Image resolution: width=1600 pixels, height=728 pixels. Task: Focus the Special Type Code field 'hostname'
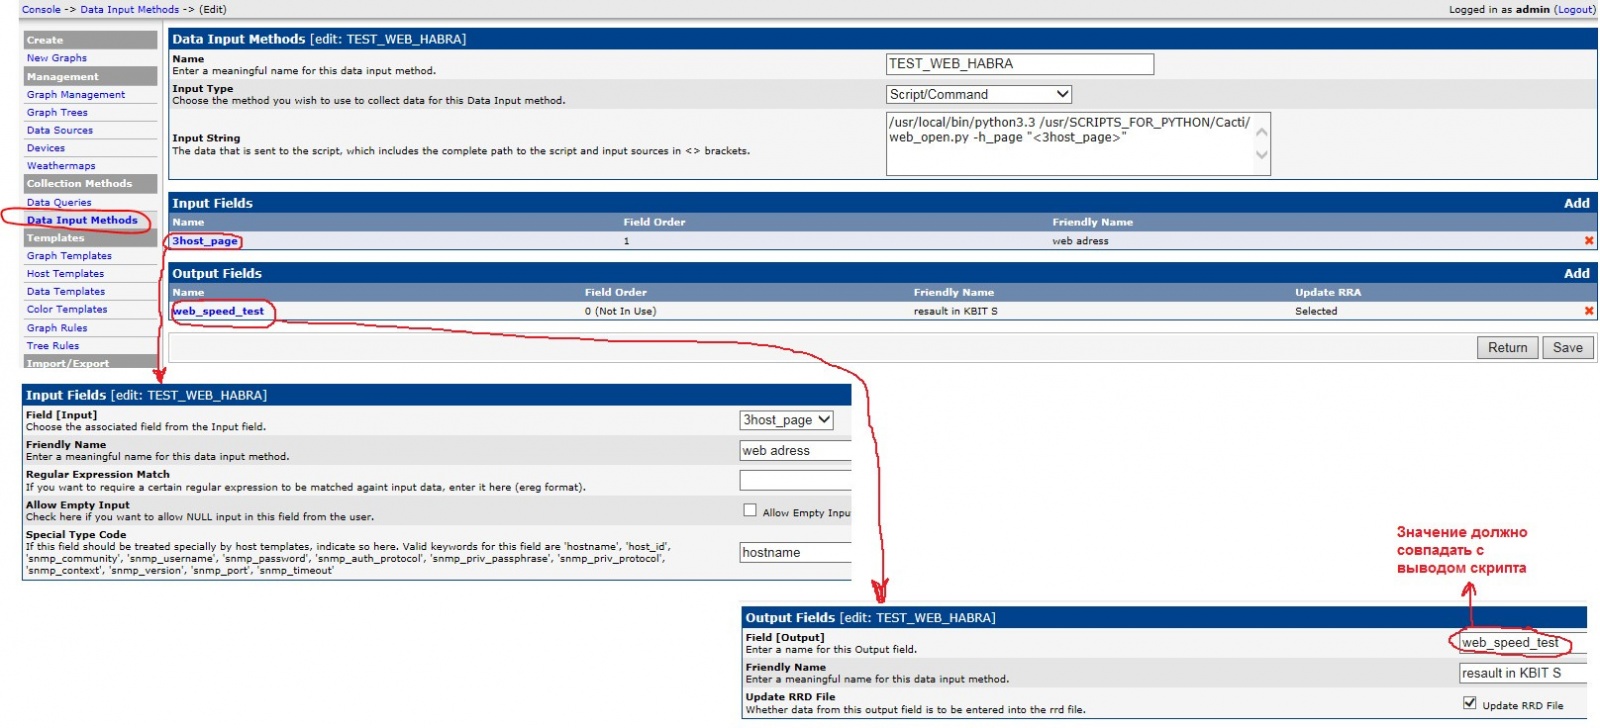pyautogui.click(x=795, y=552)
